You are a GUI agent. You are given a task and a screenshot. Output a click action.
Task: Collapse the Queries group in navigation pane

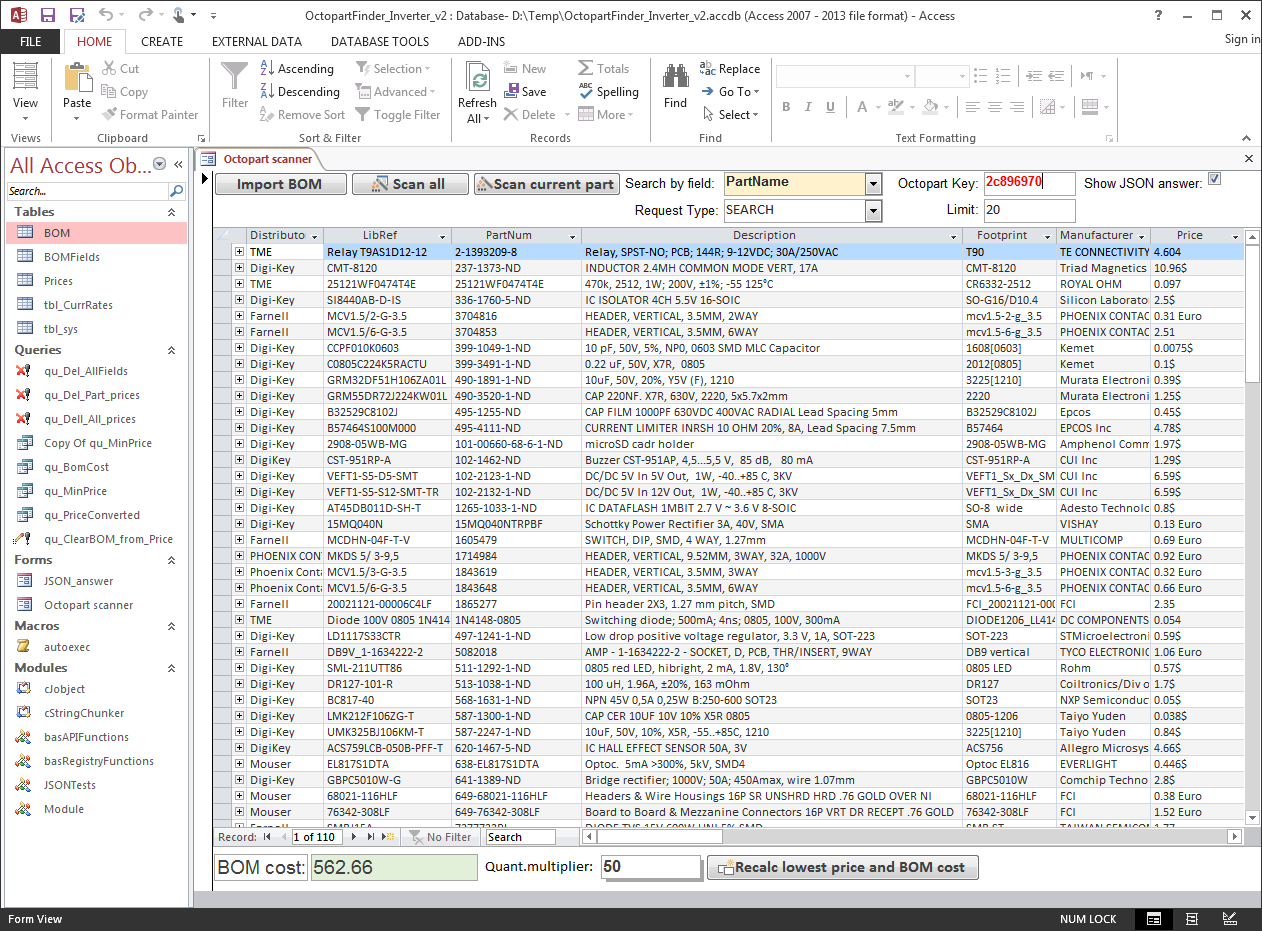171,350
